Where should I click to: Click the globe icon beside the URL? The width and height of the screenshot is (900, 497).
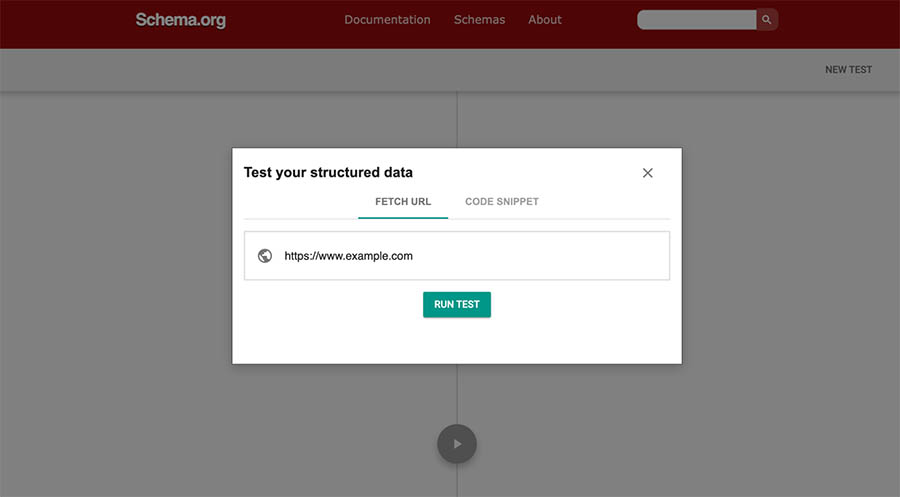coord(265,256)
